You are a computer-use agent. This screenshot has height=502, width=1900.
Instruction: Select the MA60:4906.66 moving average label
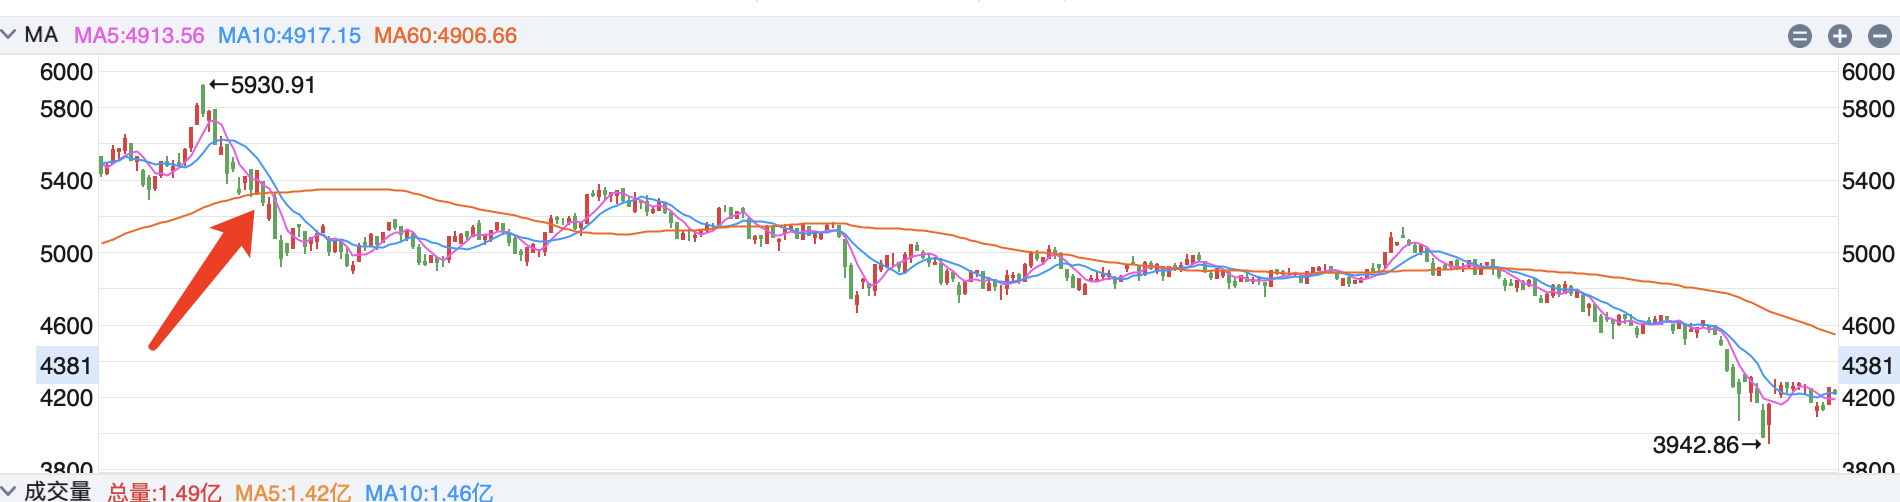pos(445,36)
